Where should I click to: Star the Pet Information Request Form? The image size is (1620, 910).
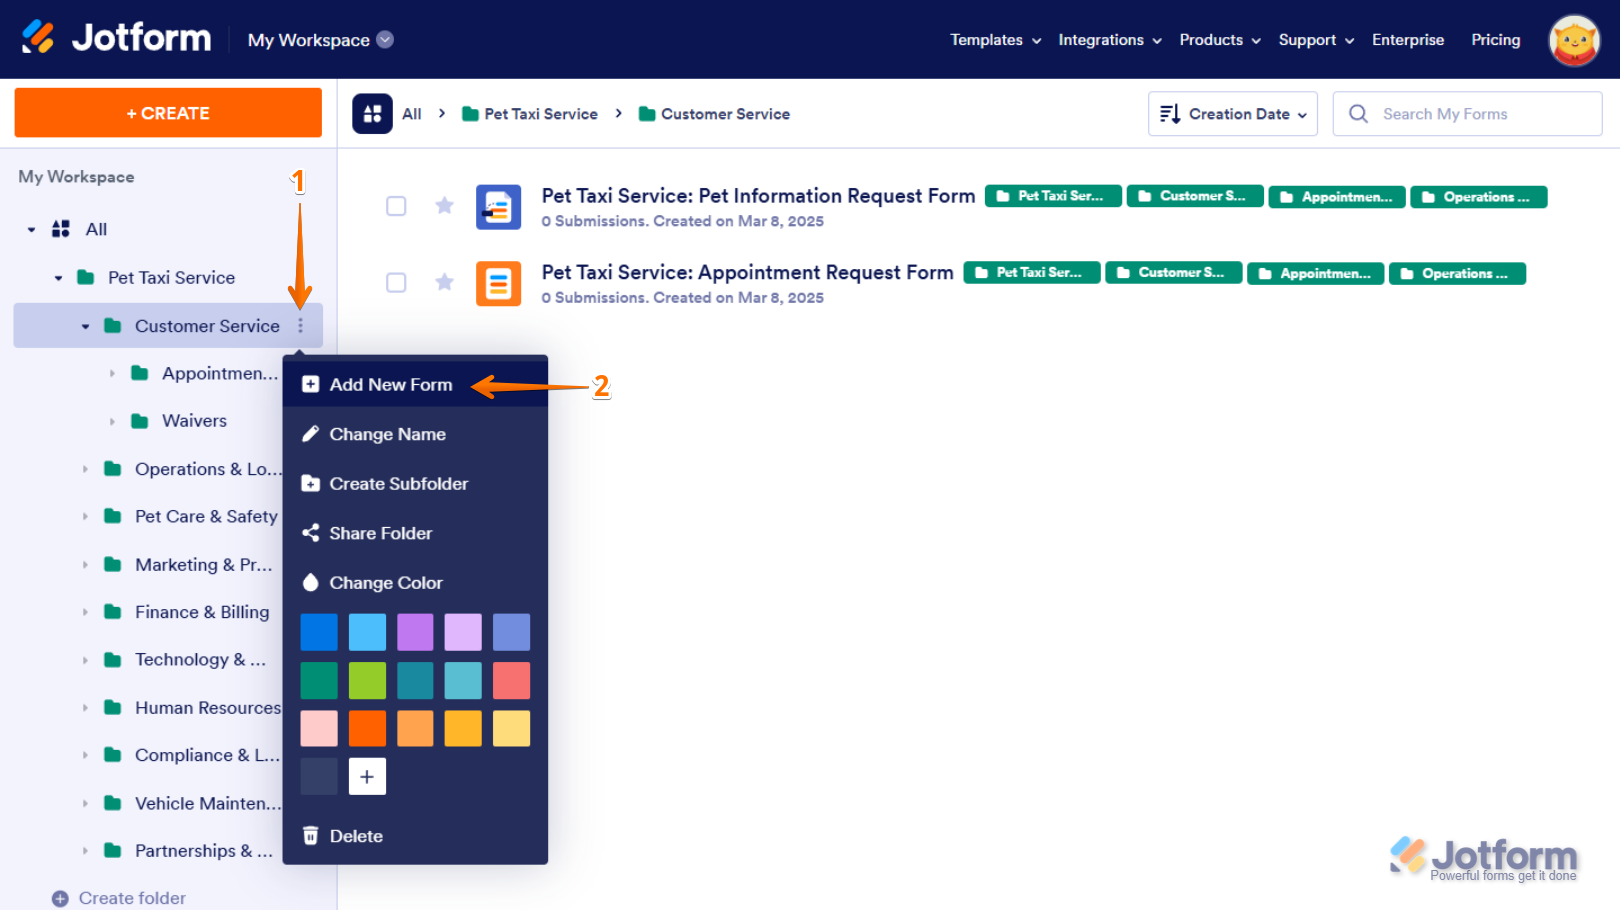tap(445, 206)
